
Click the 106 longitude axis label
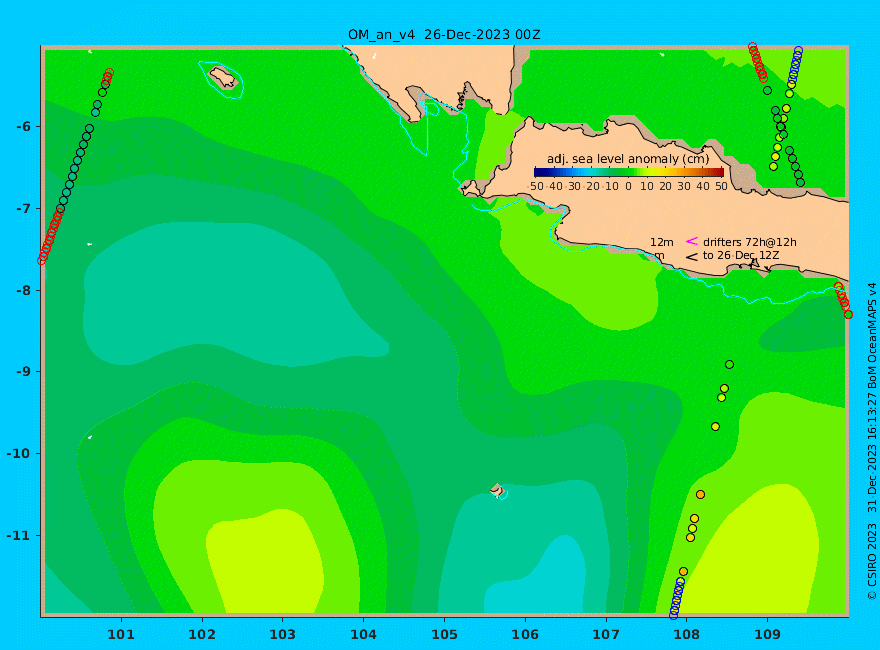tap(525, 635)
